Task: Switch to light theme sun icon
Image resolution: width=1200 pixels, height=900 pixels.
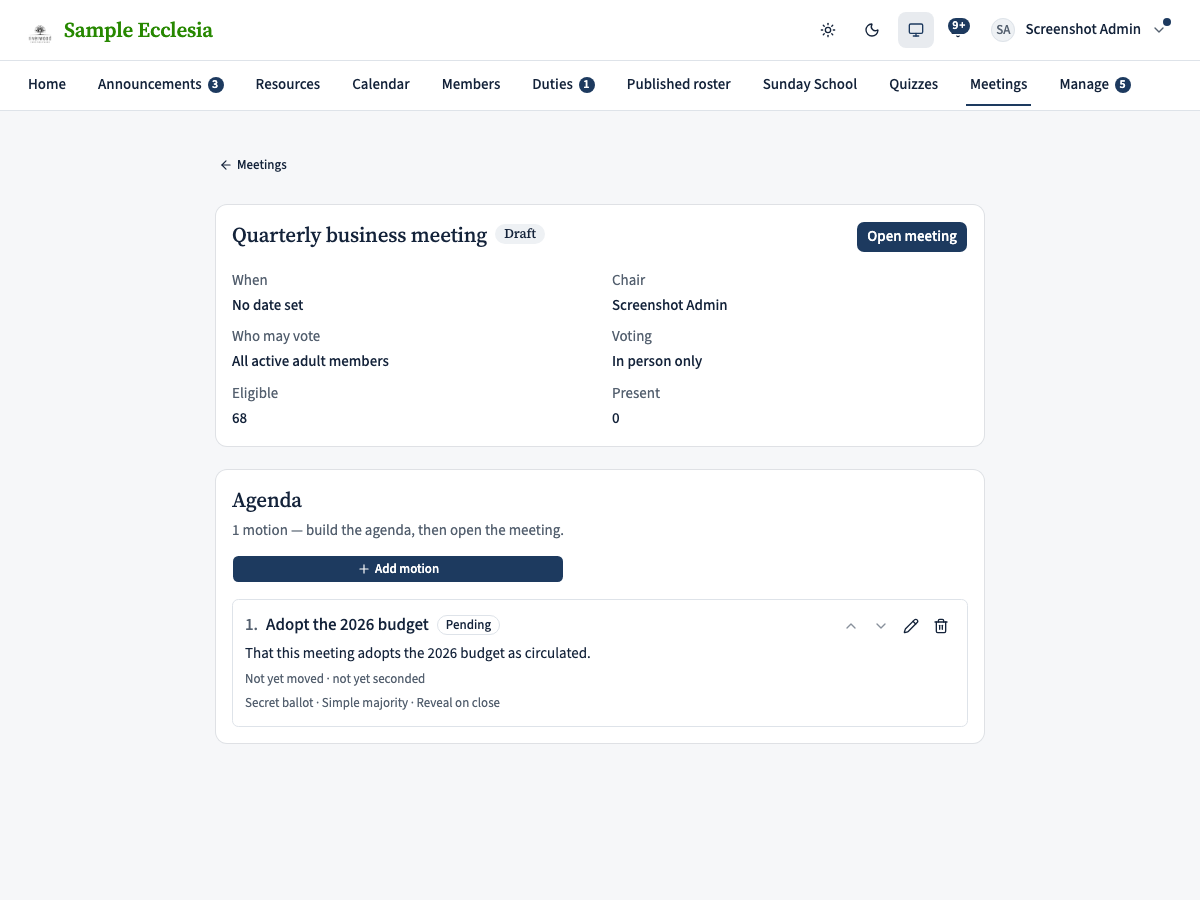Action: 828,30
